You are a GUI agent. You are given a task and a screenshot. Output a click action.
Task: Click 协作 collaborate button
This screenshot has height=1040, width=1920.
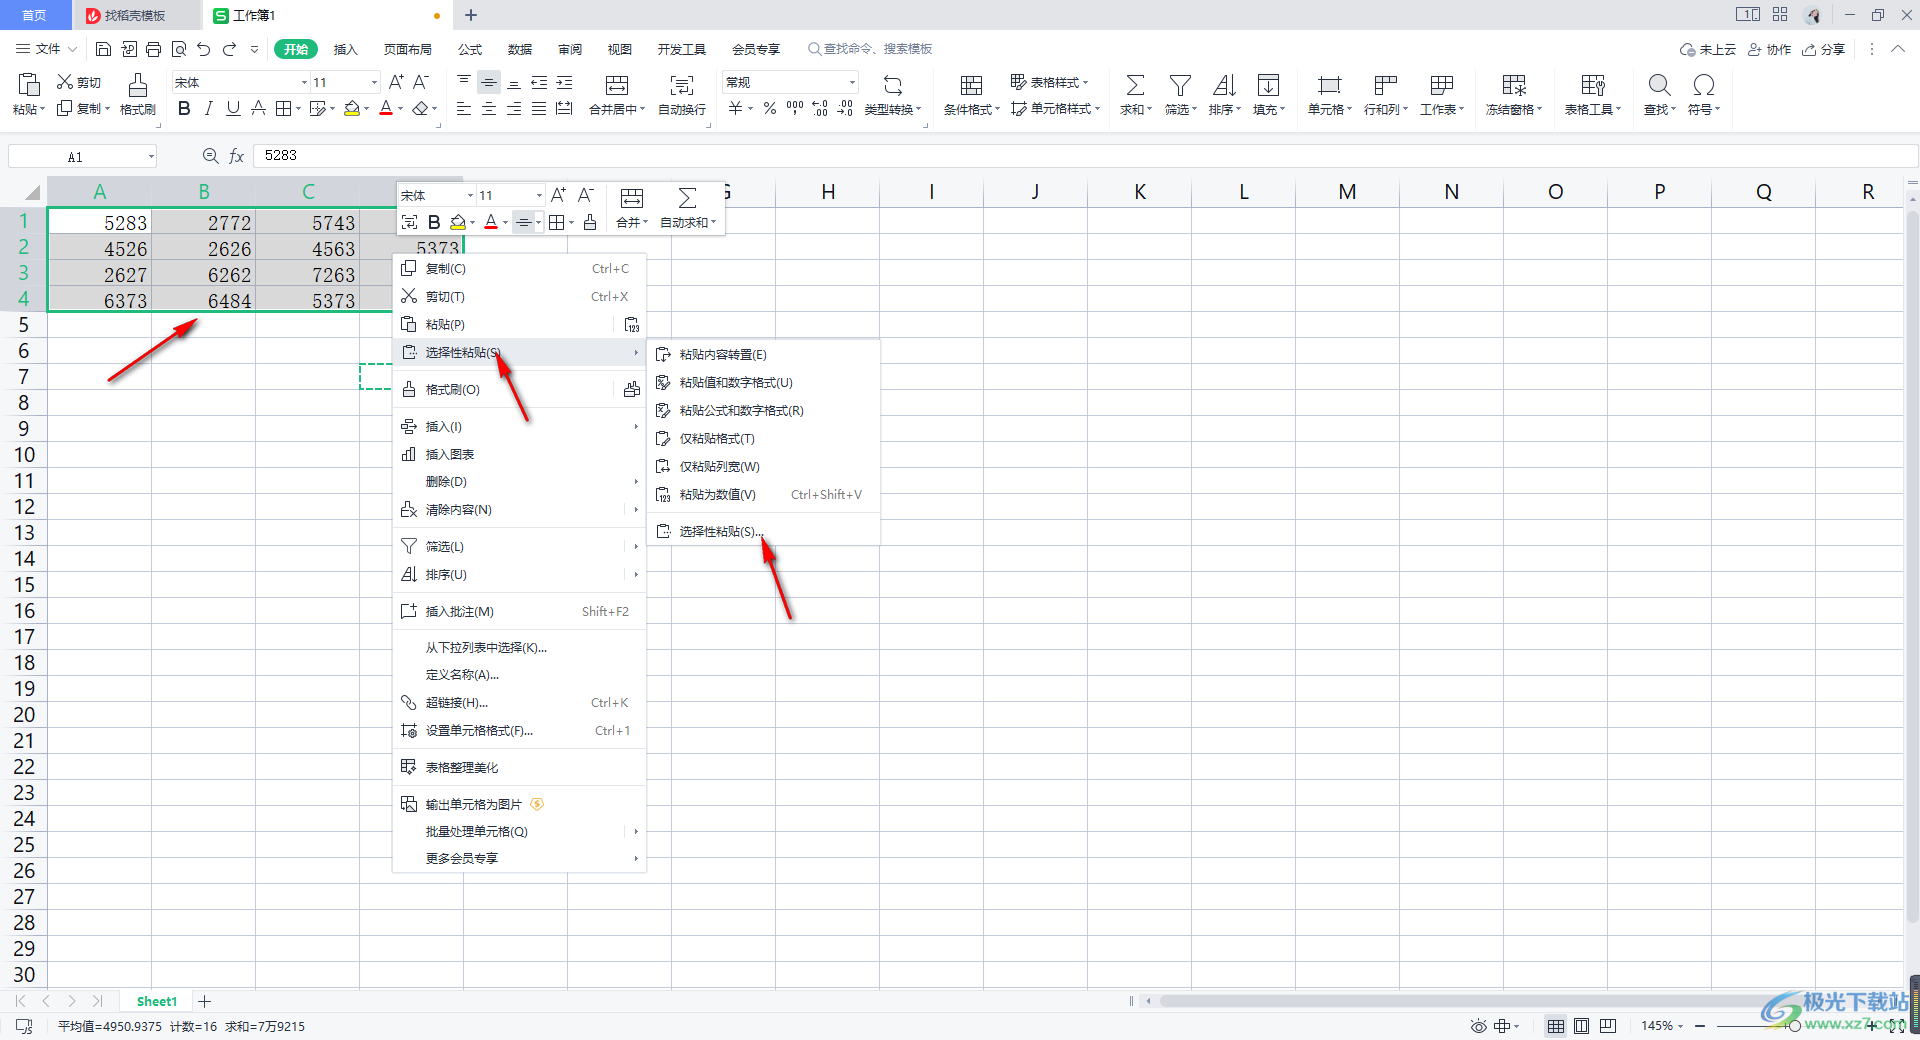1770,49
